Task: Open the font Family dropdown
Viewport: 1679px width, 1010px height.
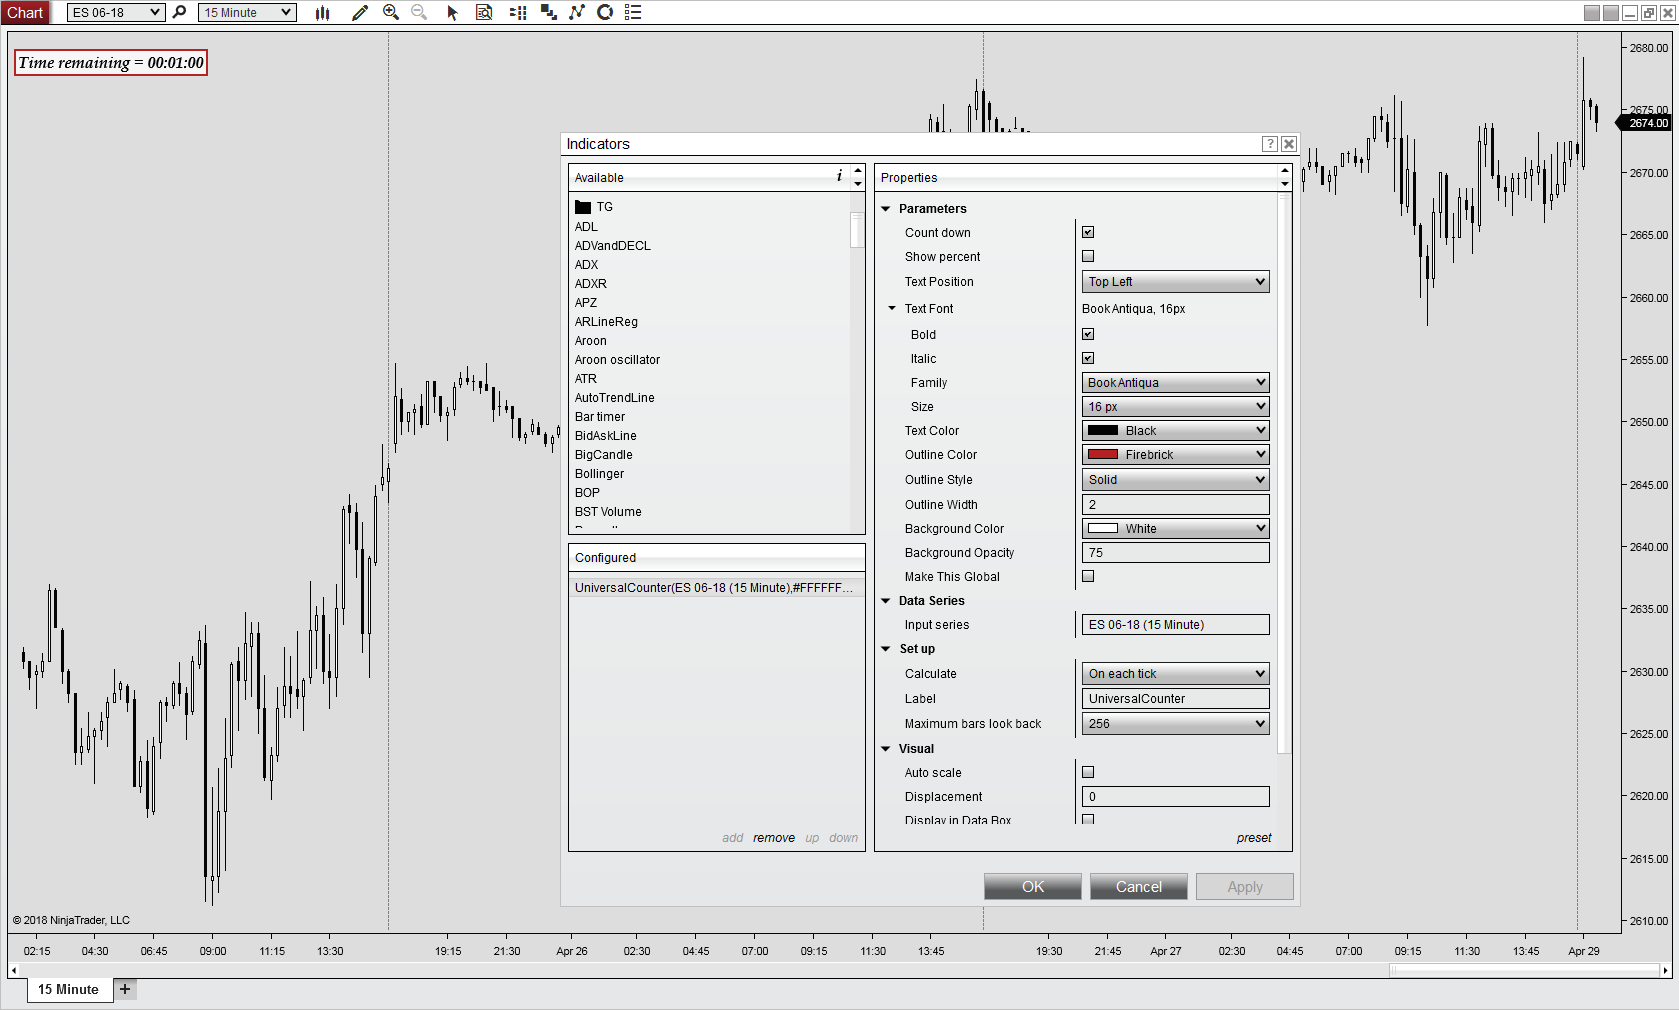Action: pos(1176,383)
